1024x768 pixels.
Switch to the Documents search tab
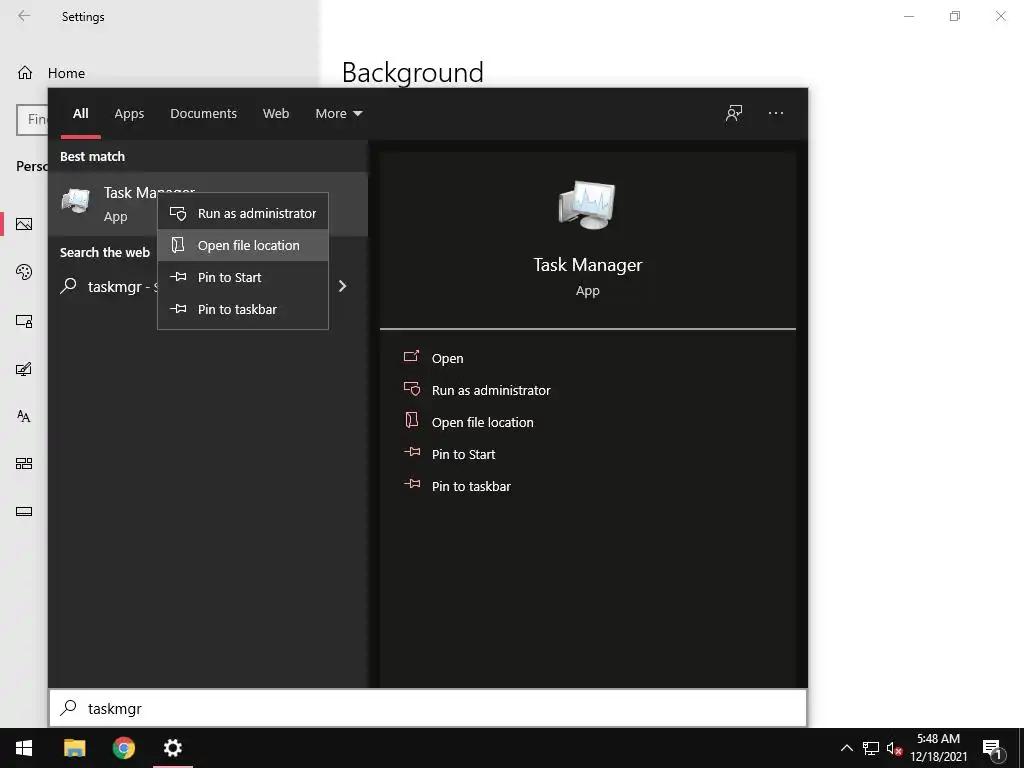(203, 114)
